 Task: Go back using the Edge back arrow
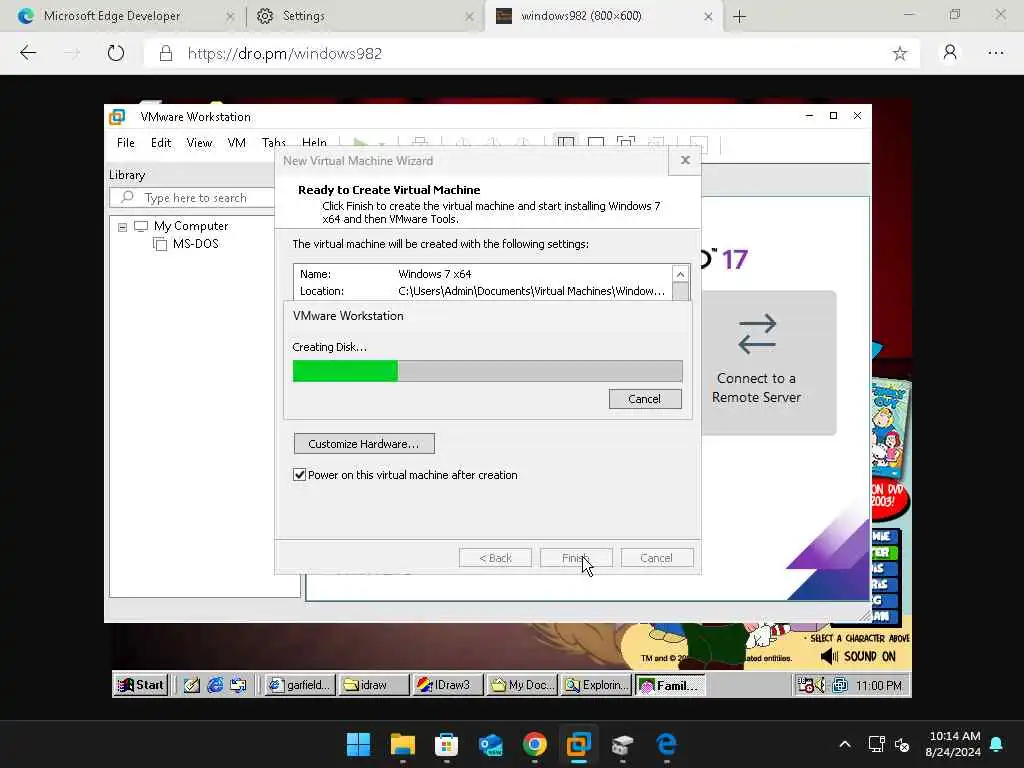28,53
